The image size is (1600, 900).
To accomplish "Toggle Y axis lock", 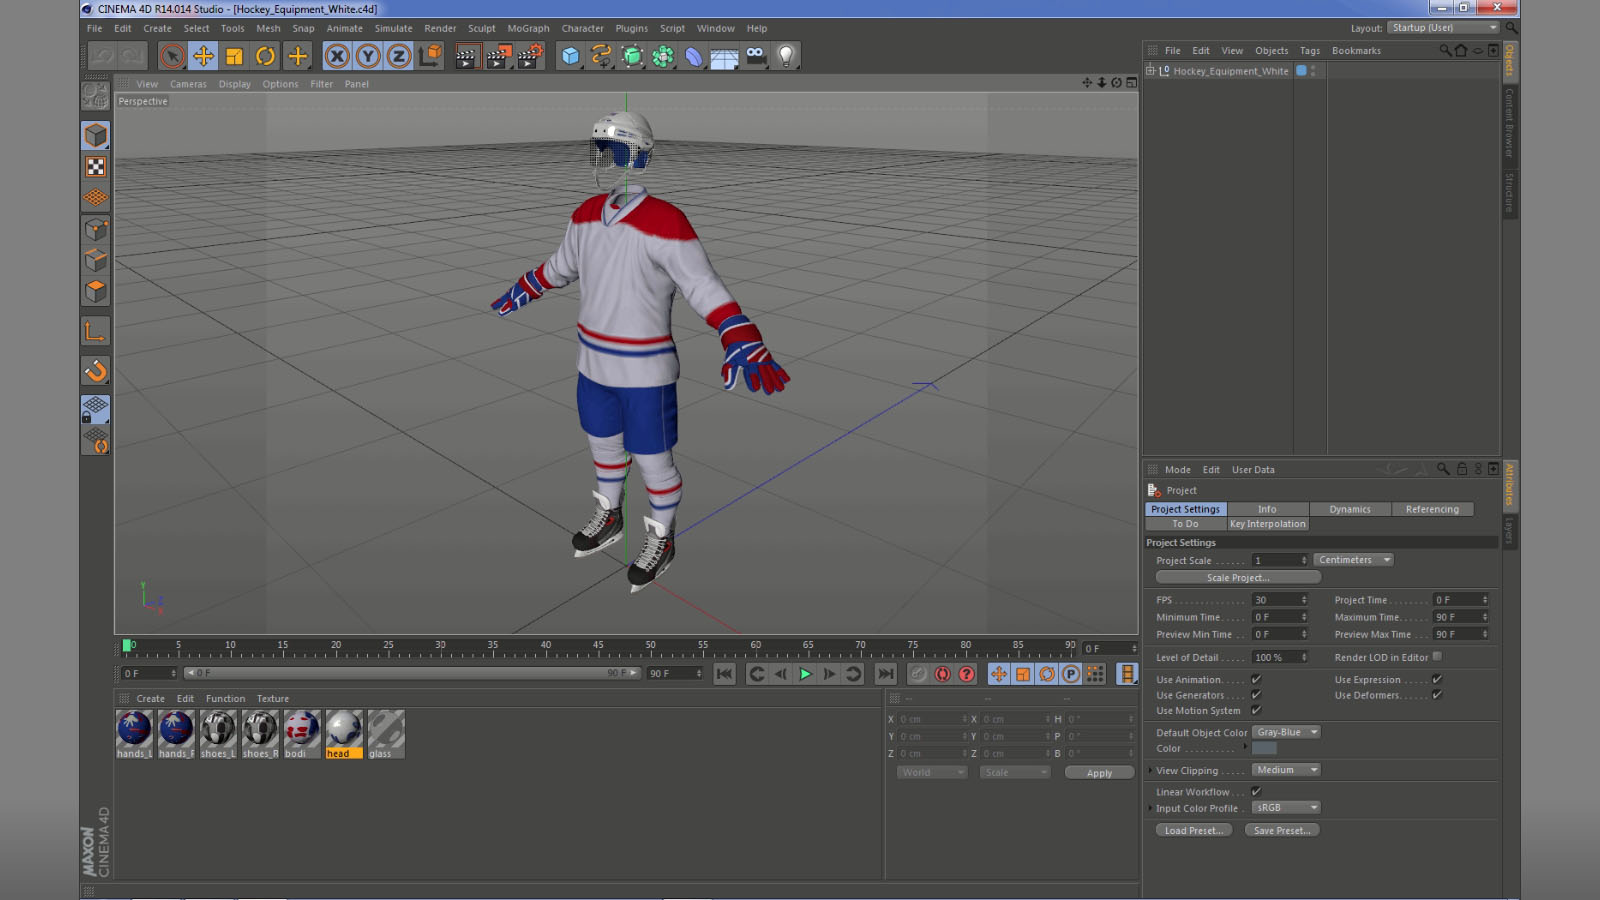I will [x=368, y=56].
